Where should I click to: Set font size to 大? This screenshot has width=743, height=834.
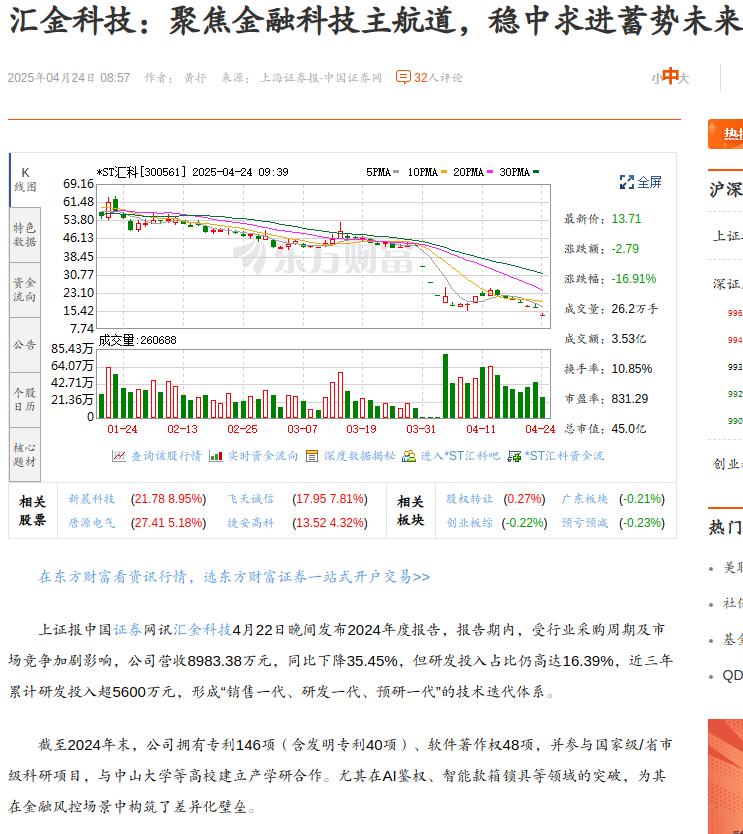684,79
